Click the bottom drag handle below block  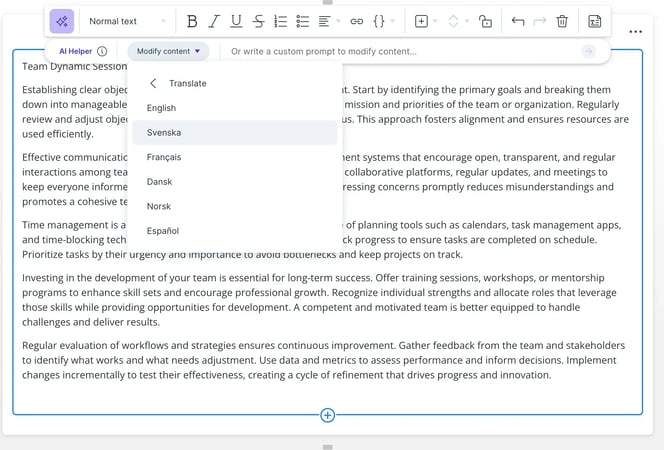[327, 447]
